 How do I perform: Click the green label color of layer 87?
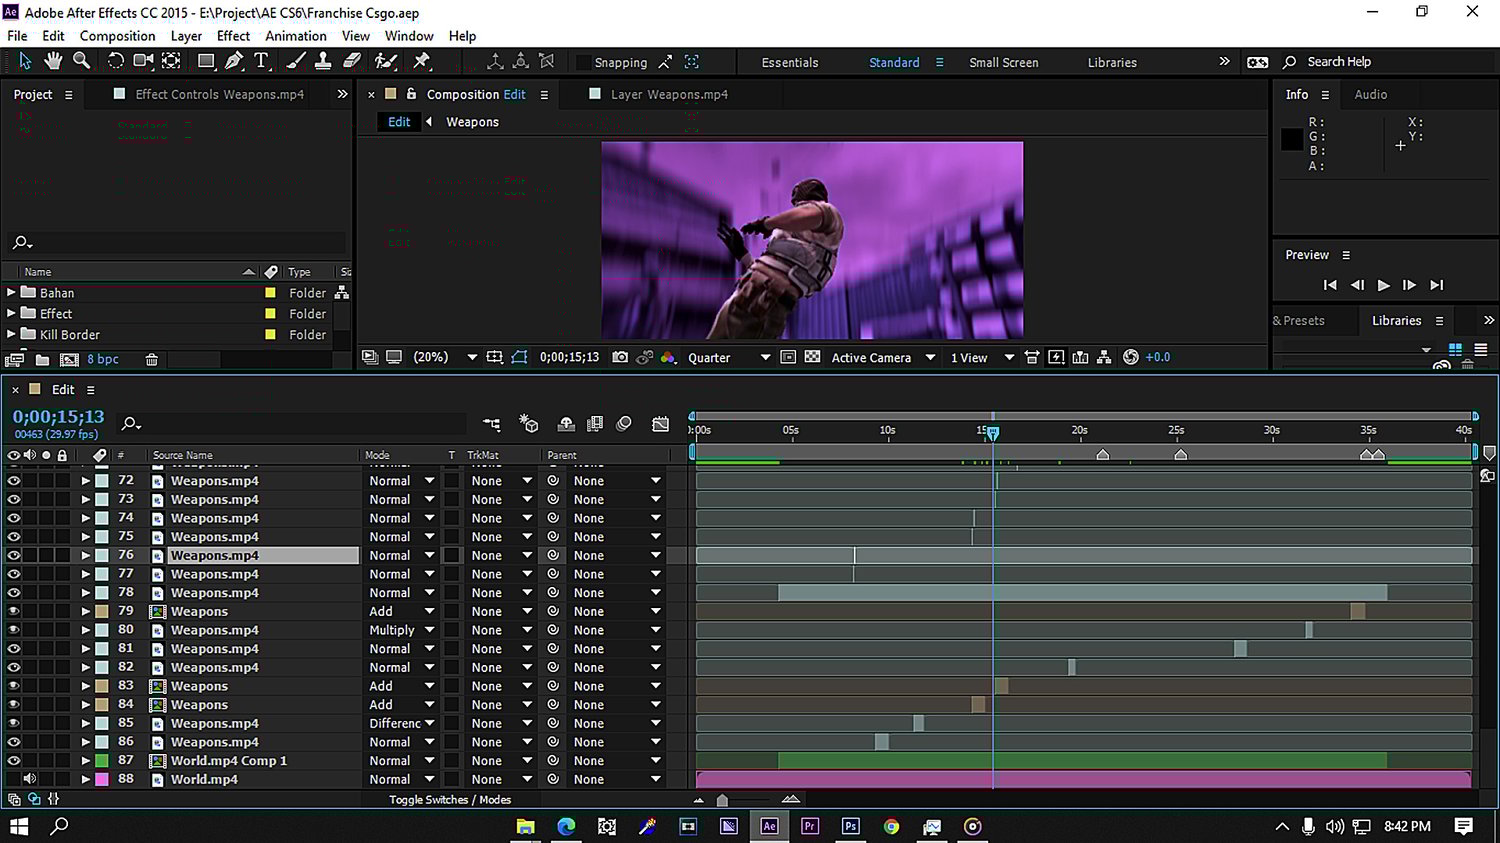[x=102, y=761]
